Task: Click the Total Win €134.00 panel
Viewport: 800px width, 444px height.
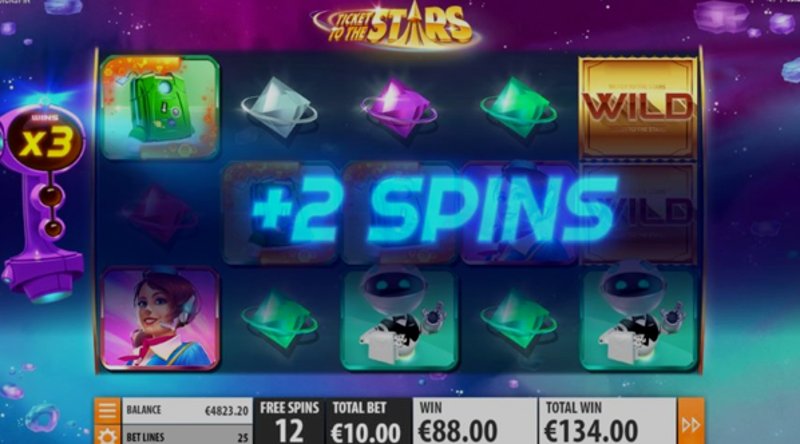Action: point(607,422)
